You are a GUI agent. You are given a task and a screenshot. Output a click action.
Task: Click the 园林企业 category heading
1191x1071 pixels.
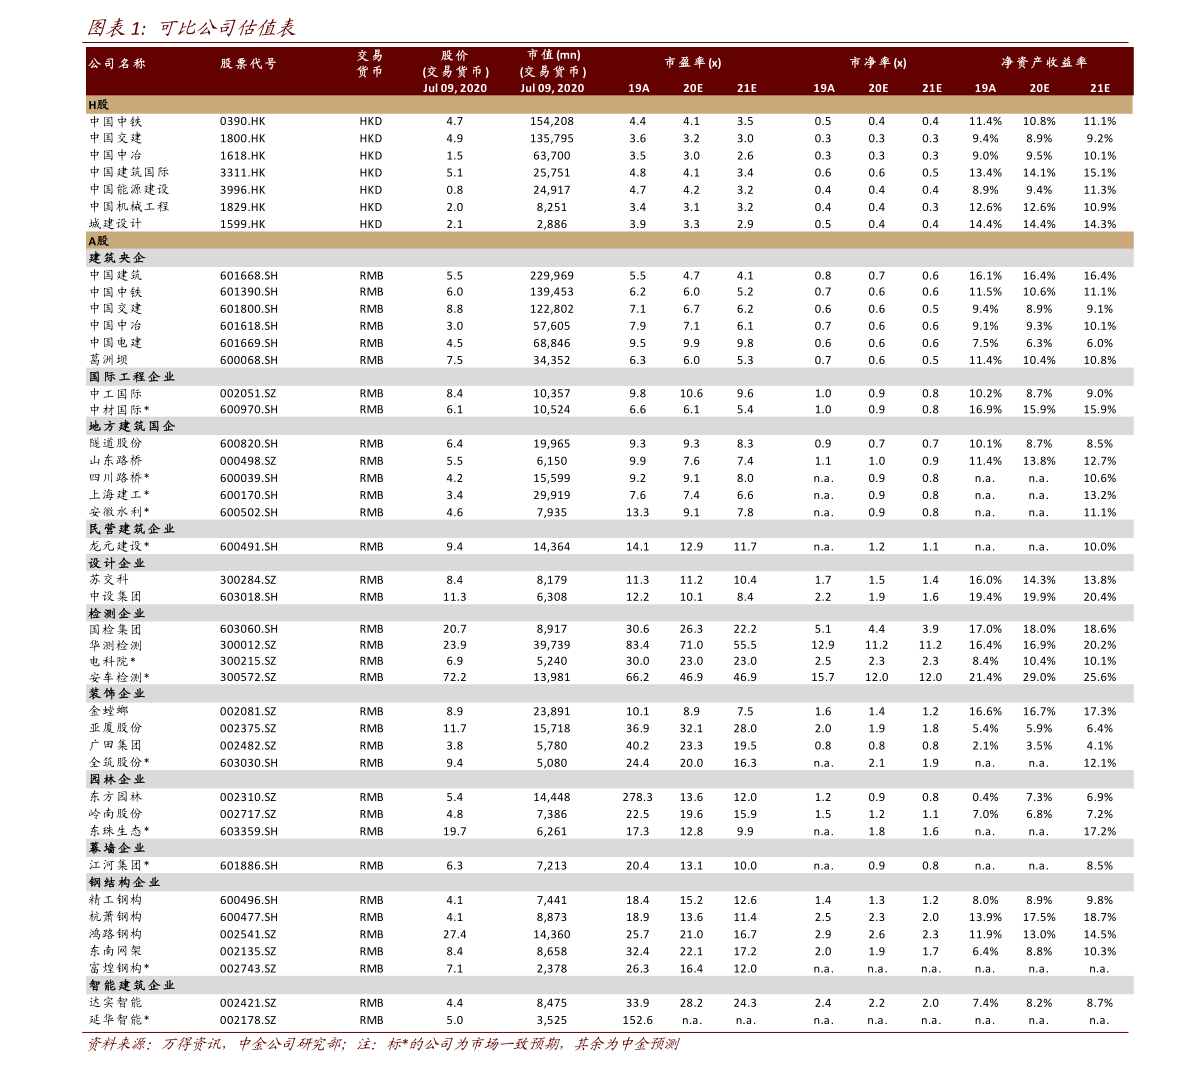[117, 779]
